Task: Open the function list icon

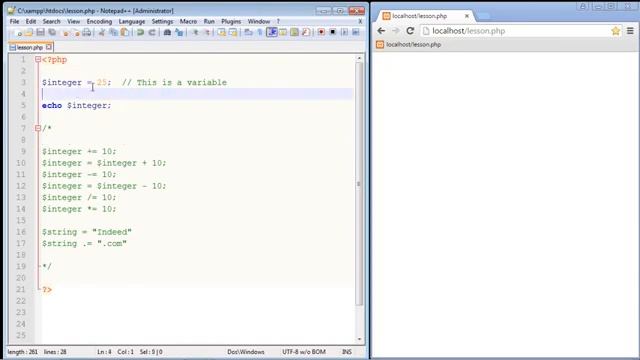Action: [306, 32]
